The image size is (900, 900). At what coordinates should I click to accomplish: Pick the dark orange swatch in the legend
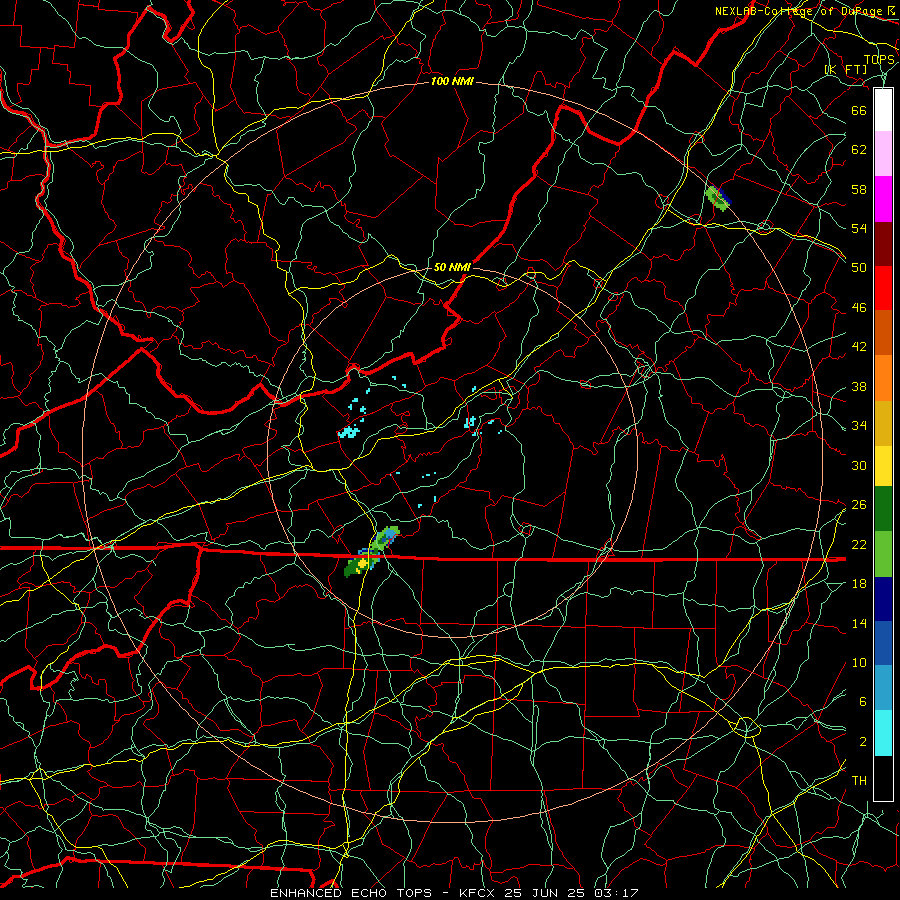click(883, 333)
